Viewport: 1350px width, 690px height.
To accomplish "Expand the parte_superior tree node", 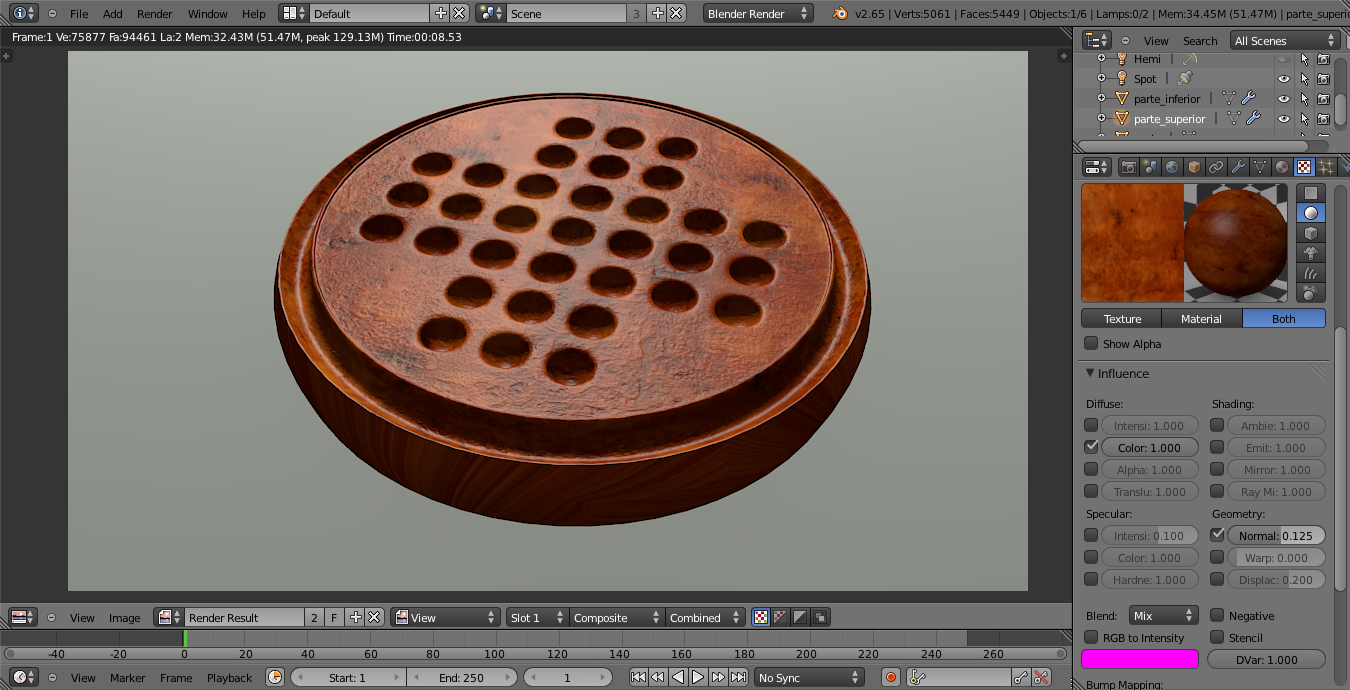I will point(1101,119).
